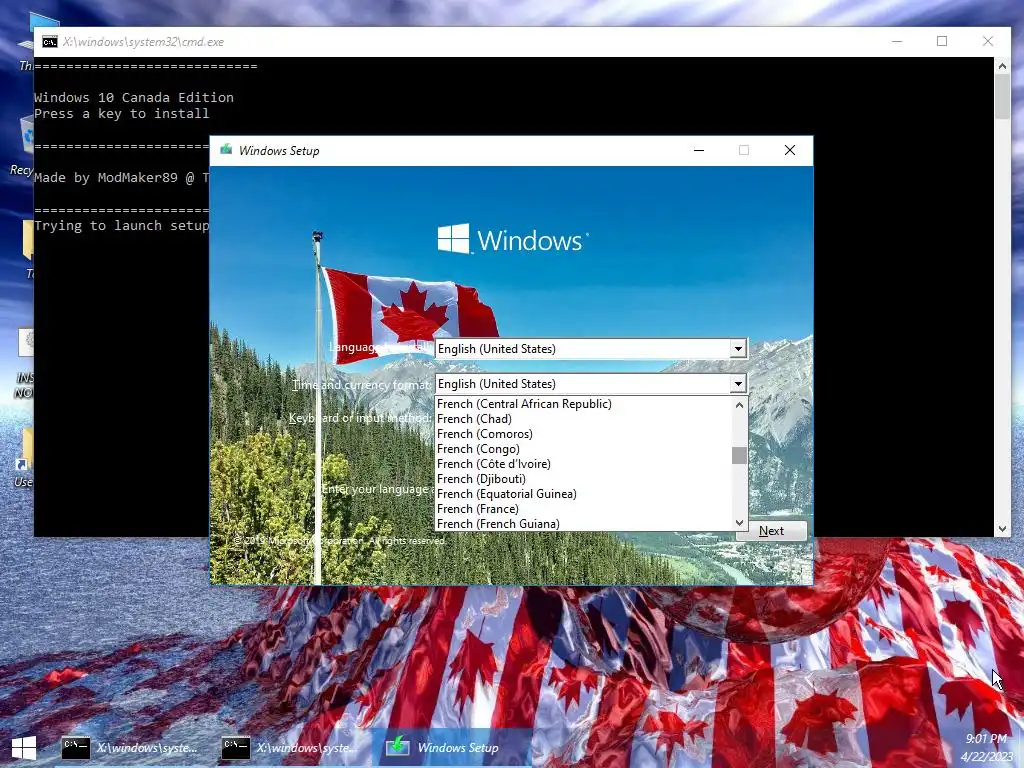This screenshot has width=1024, height=768.
Task: Click dropdown list scrollbar down arrow
Action: [739, 522]
